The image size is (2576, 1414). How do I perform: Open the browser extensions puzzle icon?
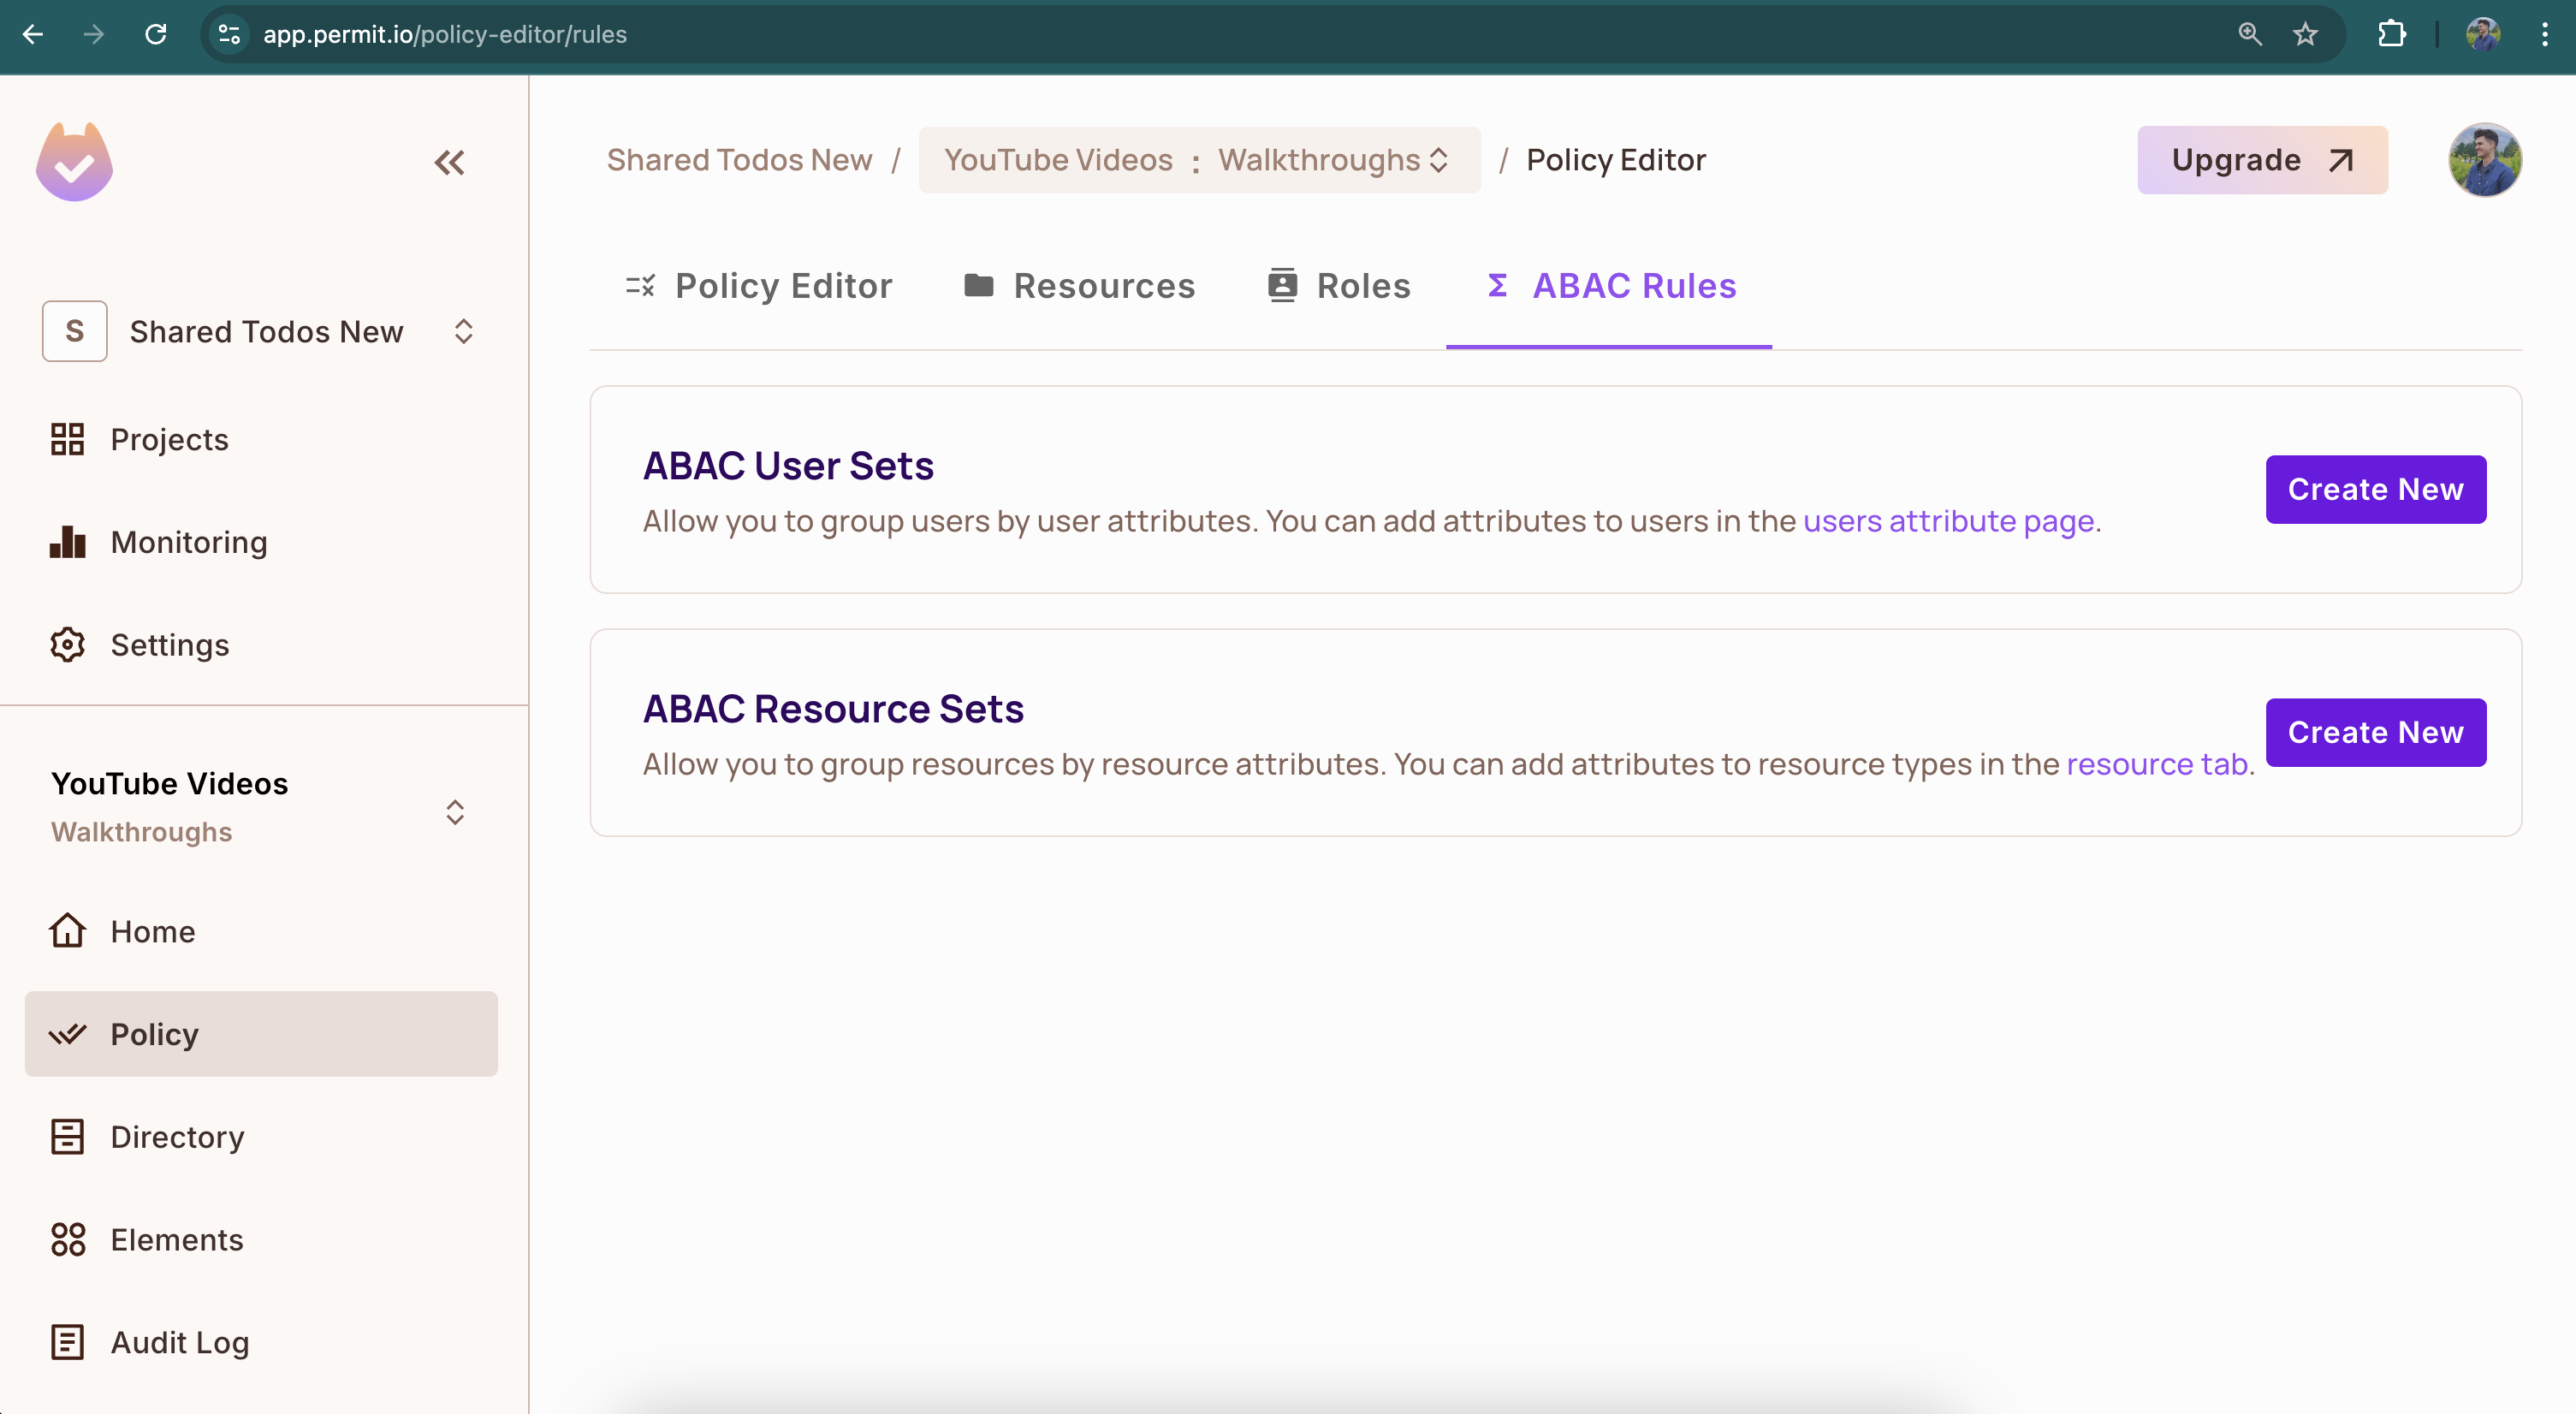click(2391, 34)
